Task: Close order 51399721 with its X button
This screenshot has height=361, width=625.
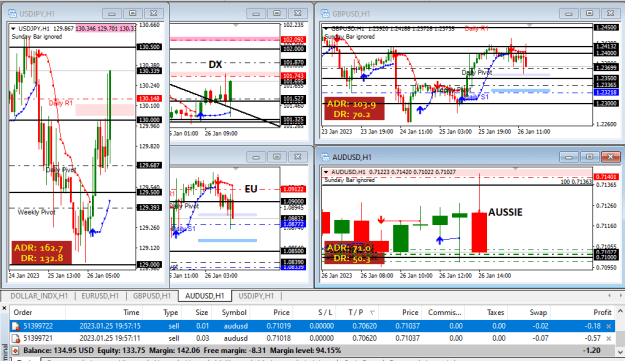Action: pos(609,338)
